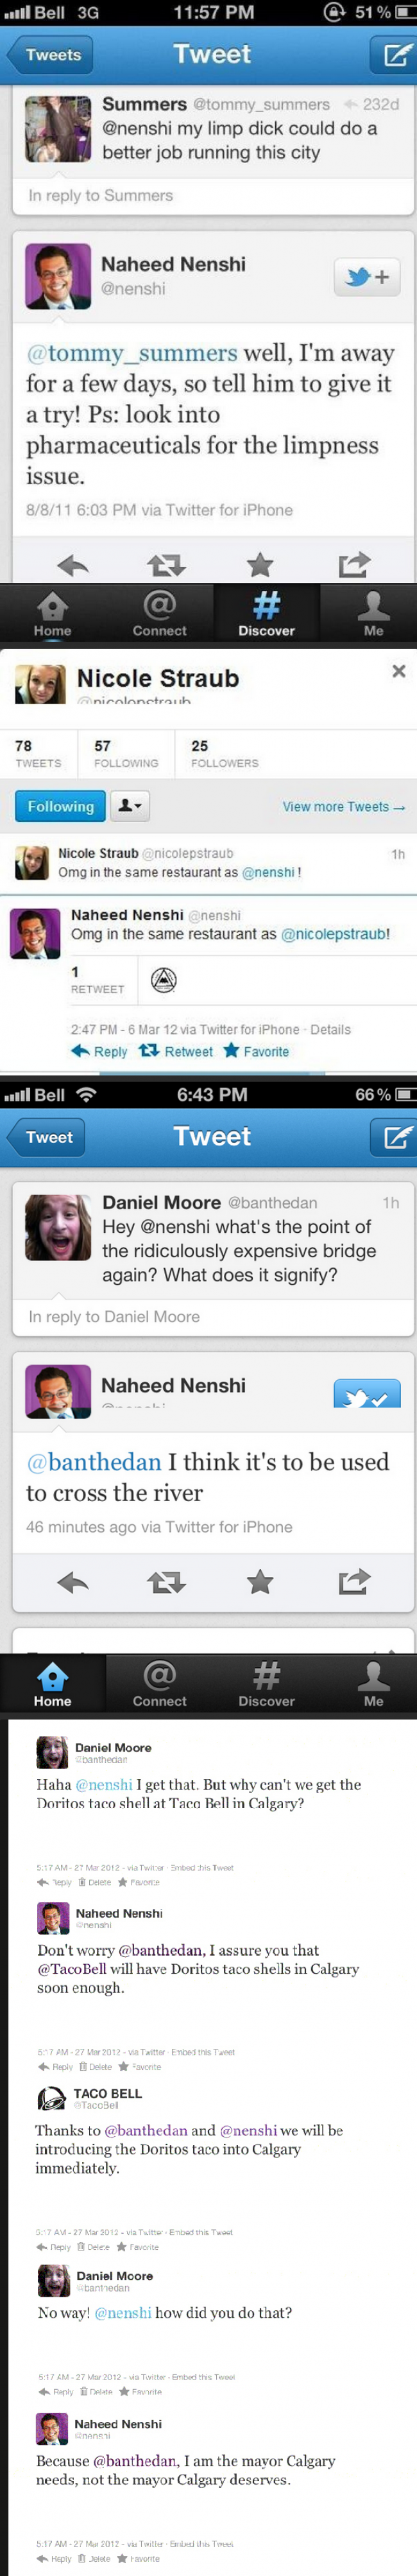Close the Nicole Straub profile popup
The image size is (417, 2576).
[x=399, y=671]
